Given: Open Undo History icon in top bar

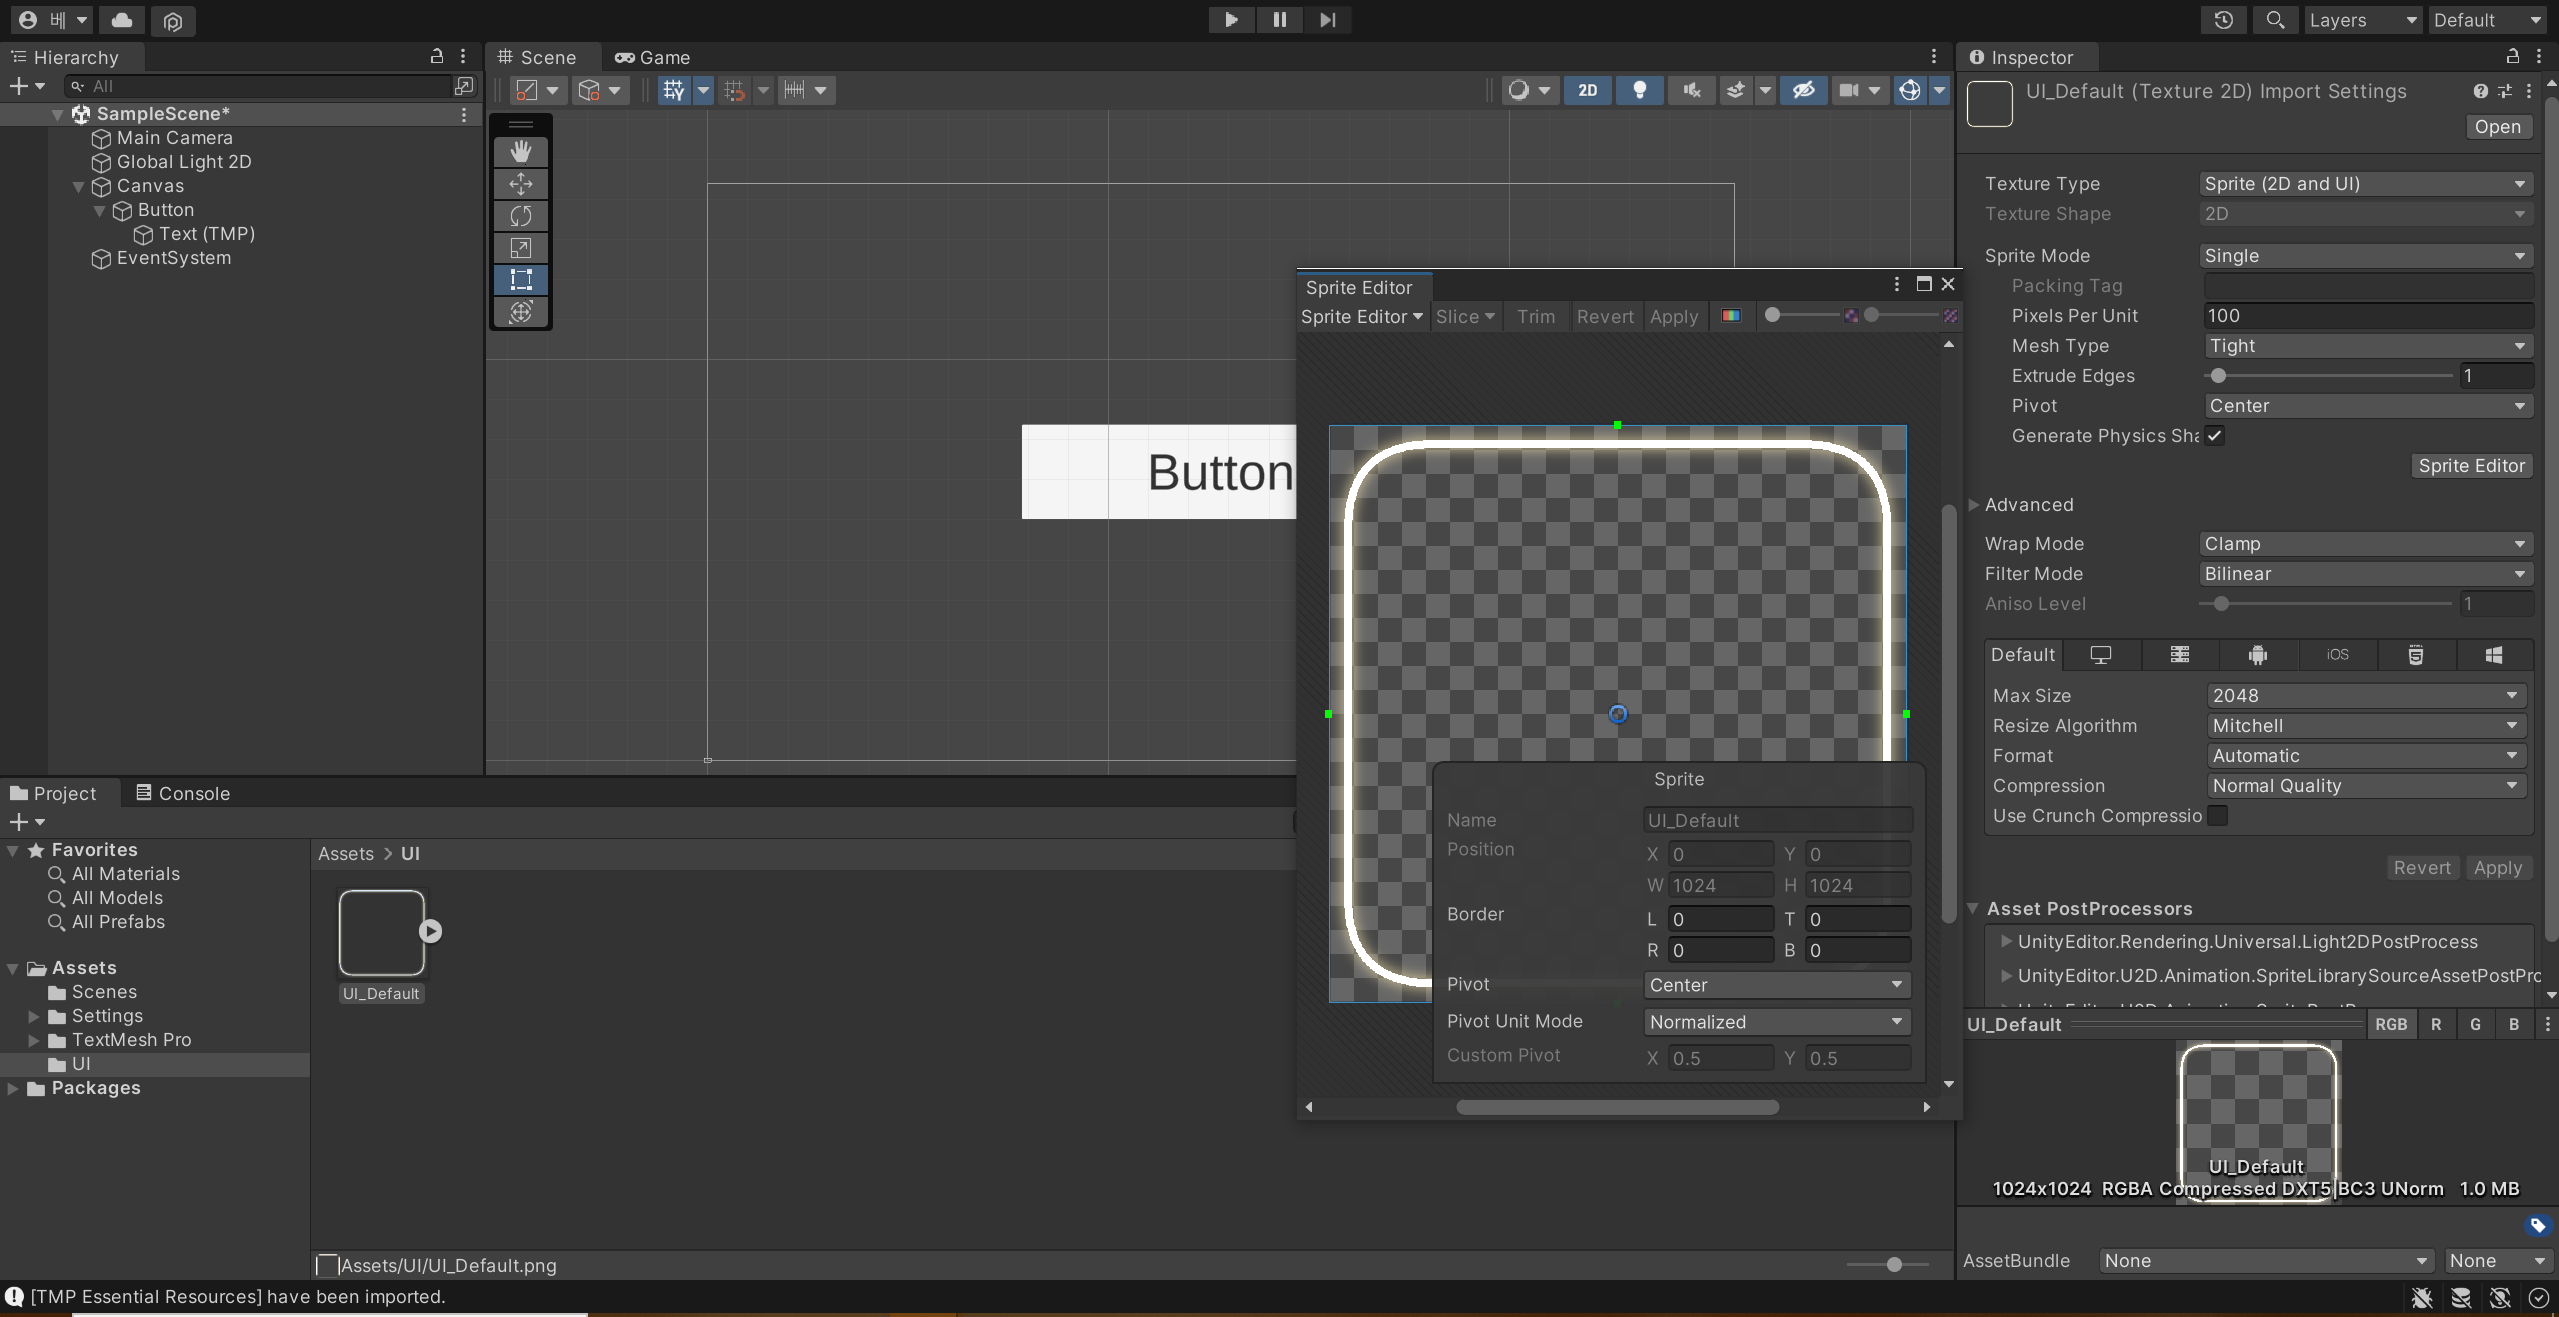Looking at the screenshot, I should 2223,20.
